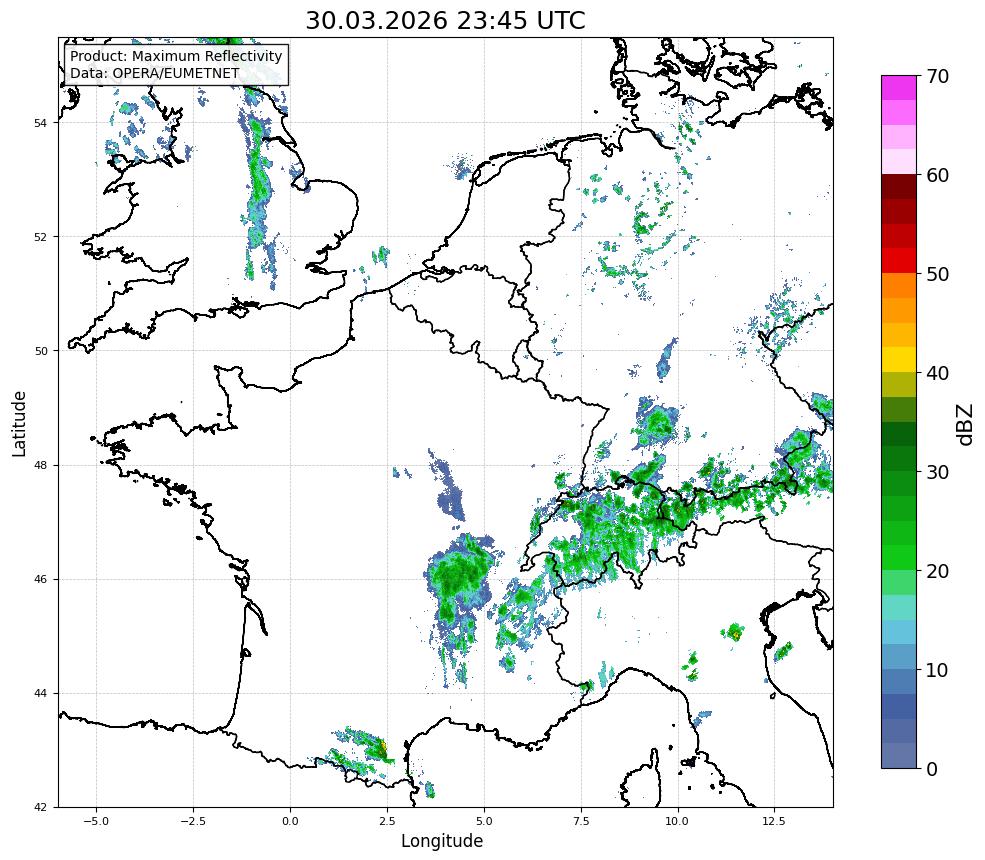Select the light cyan swatch near 15 dBZ

tap(898, 607)
